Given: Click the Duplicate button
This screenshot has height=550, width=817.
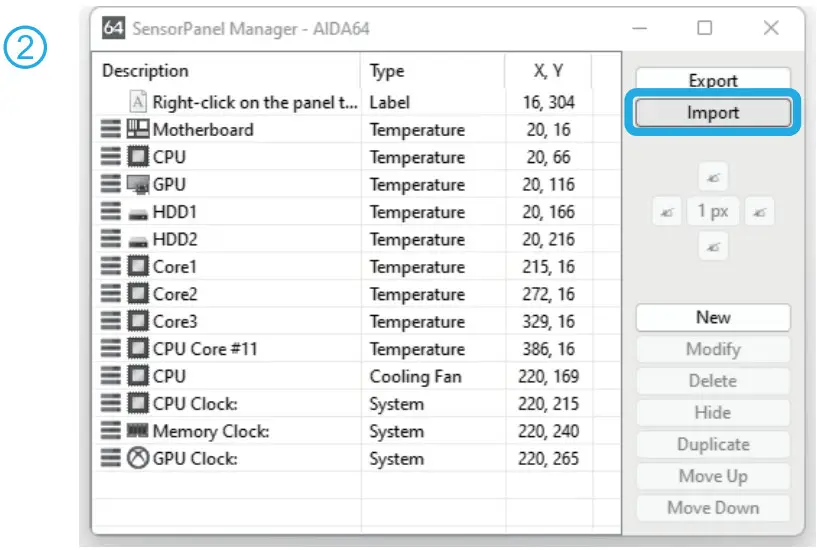Looking at the screenshot, I should pos(712,445).
